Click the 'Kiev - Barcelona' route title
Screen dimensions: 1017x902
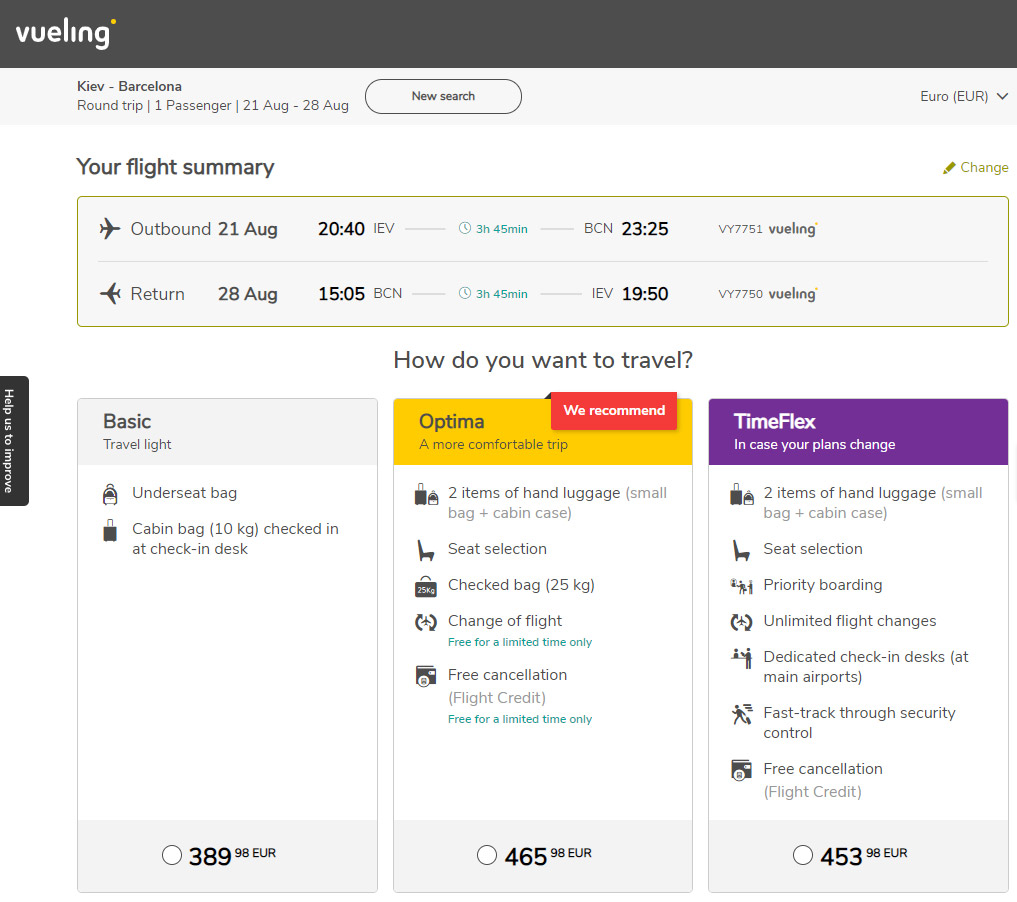(x=129, y=86)
